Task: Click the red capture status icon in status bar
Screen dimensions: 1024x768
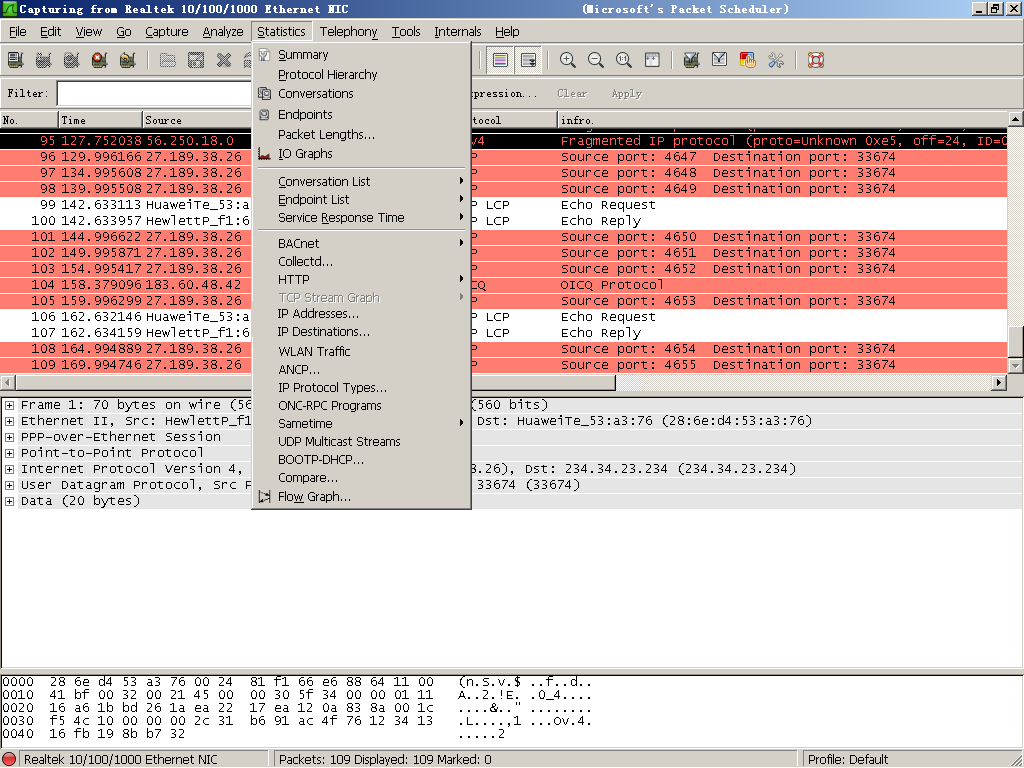Action: (x=9, y=760)
